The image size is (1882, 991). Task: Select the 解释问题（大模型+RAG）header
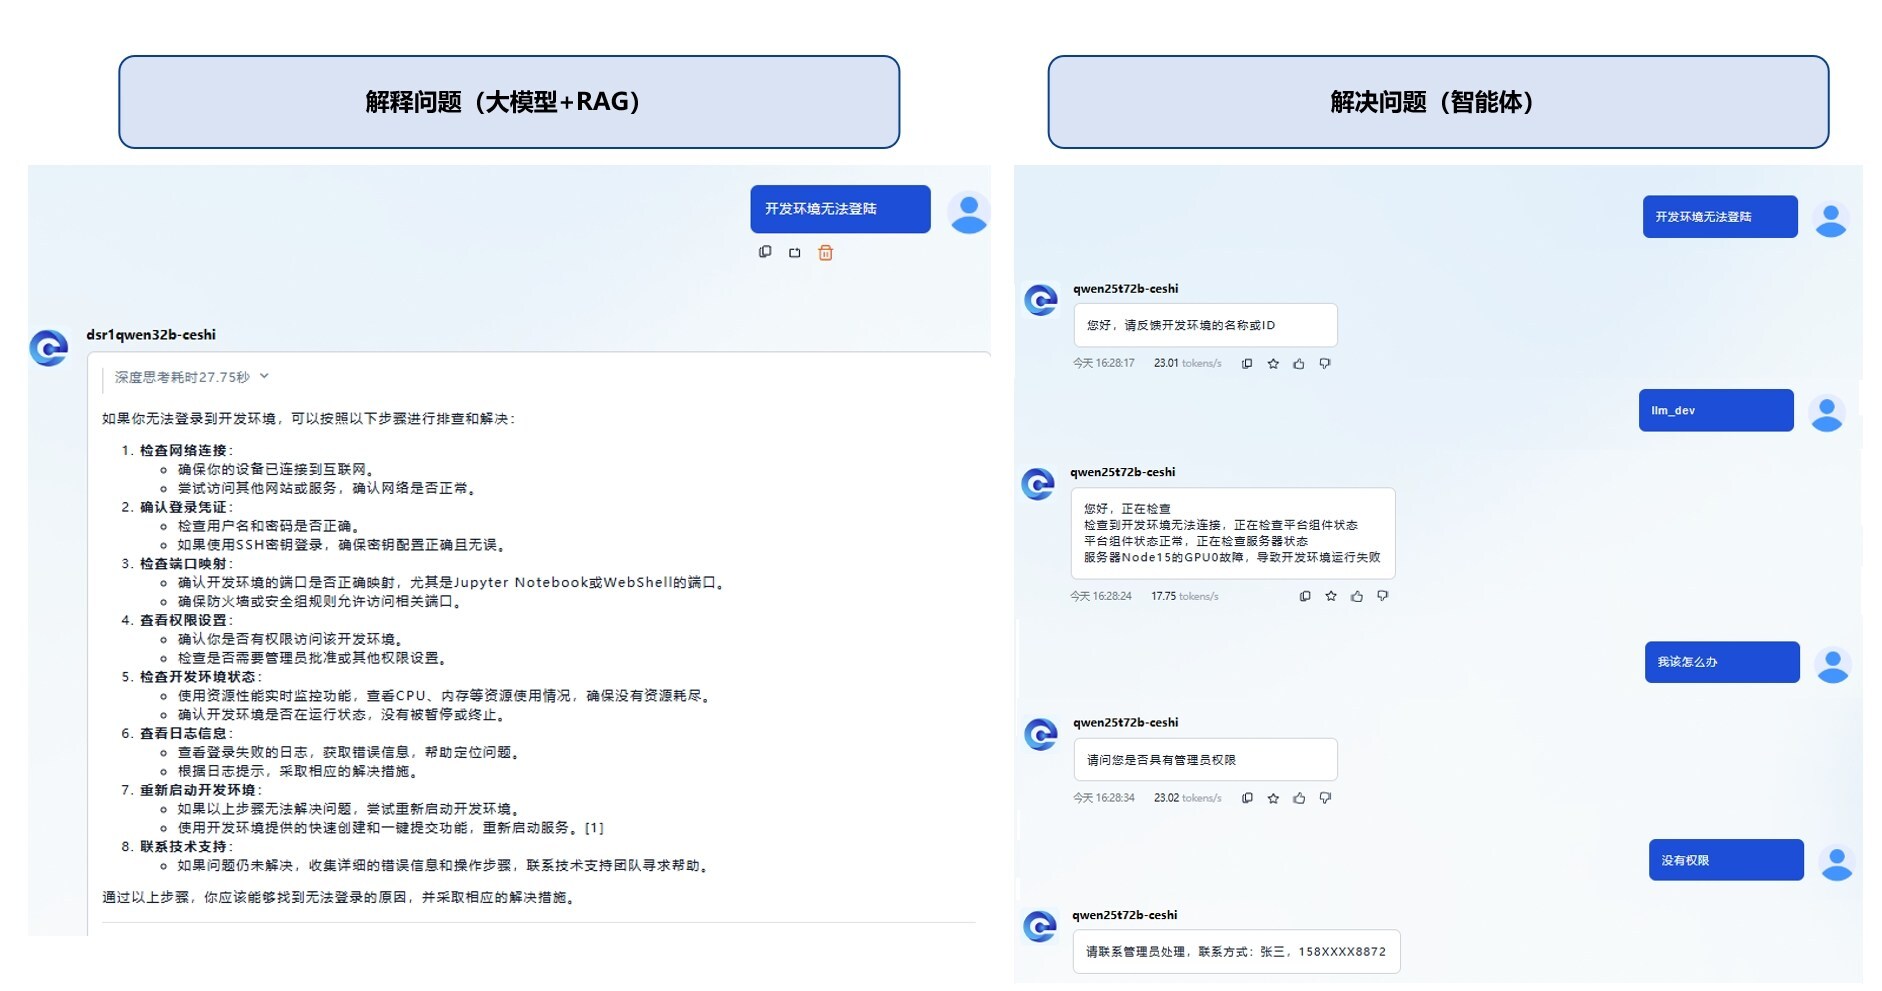click(x=508, y=102)
